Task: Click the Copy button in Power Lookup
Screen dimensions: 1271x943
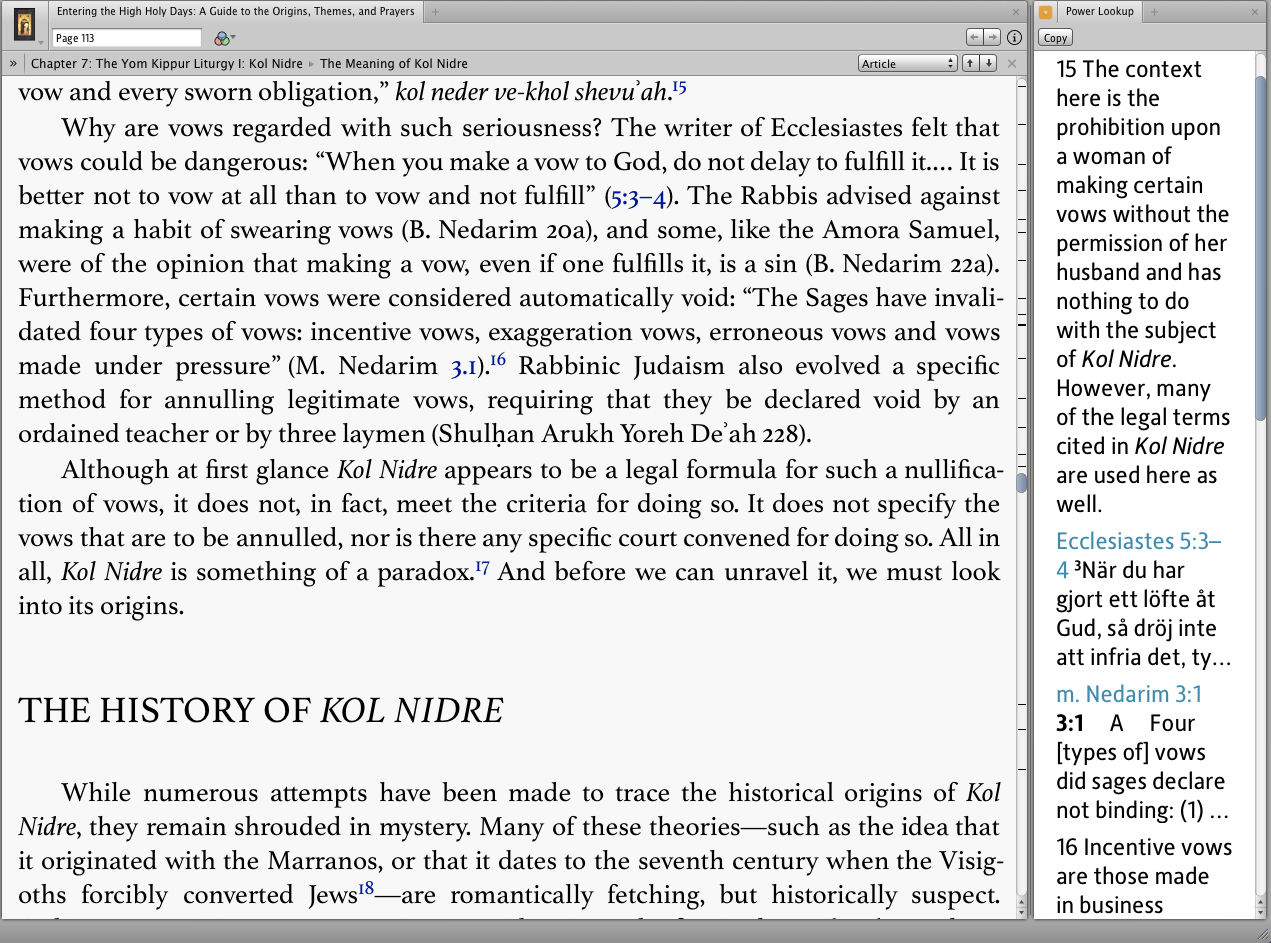Action: [1055, 38]
